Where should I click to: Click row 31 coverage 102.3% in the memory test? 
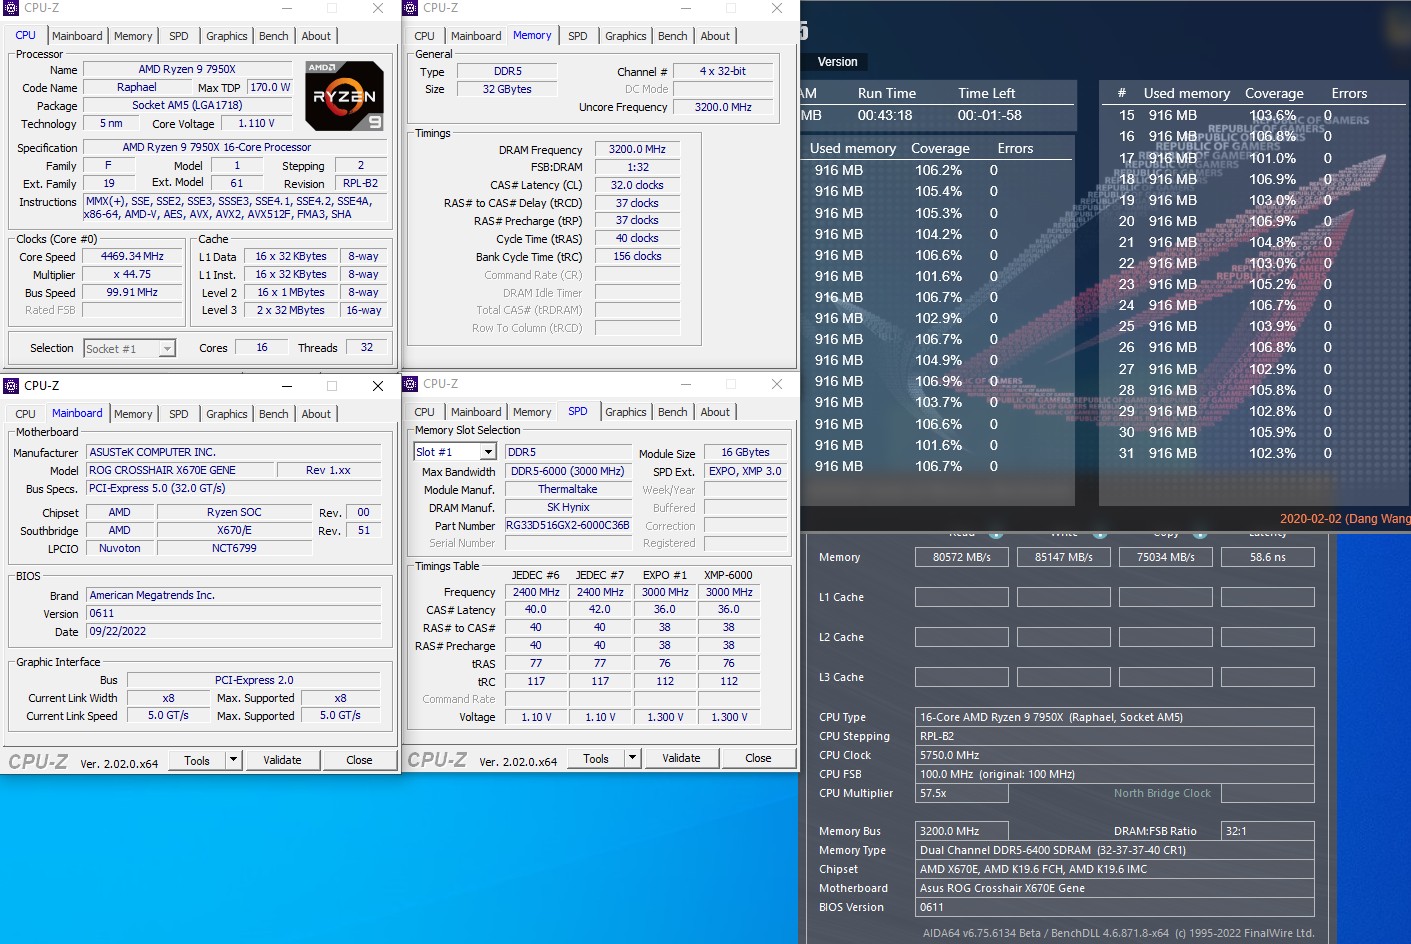coord(1272,454)
